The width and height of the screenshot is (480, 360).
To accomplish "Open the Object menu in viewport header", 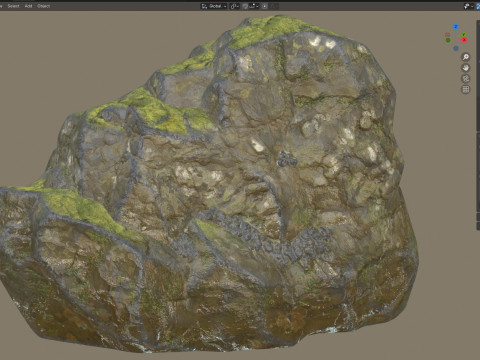I will [x=44, y=6].
